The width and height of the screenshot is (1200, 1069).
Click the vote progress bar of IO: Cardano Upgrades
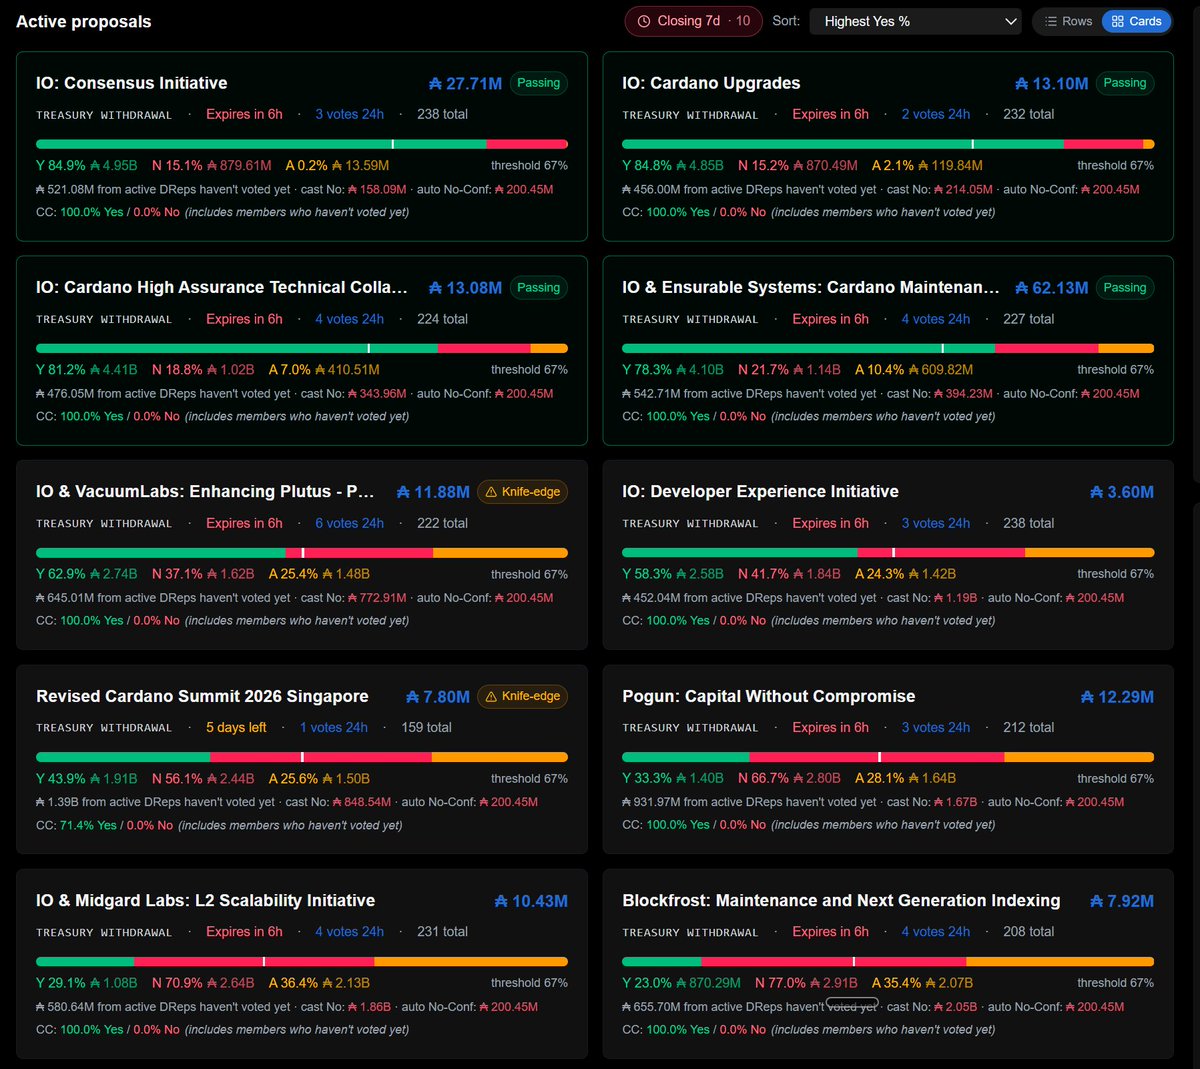[888, 144]
